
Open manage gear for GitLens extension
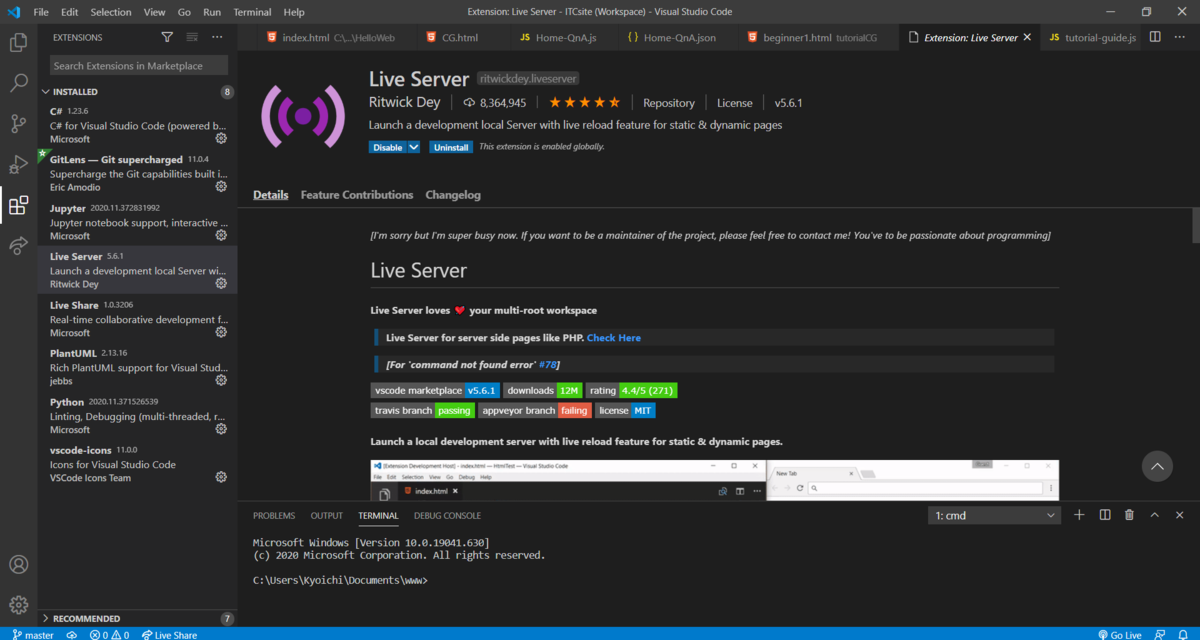pyautogui.click(x=221, y=187)
